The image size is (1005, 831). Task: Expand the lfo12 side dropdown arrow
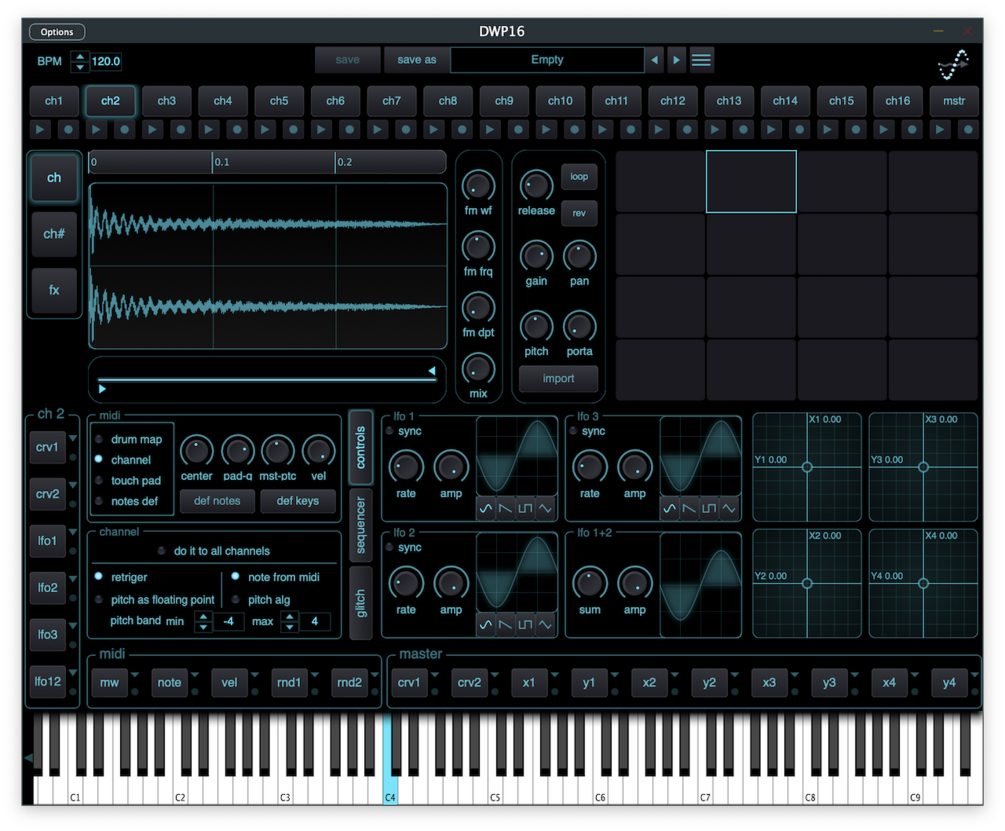pyautogui.click(x=73, y=673)
